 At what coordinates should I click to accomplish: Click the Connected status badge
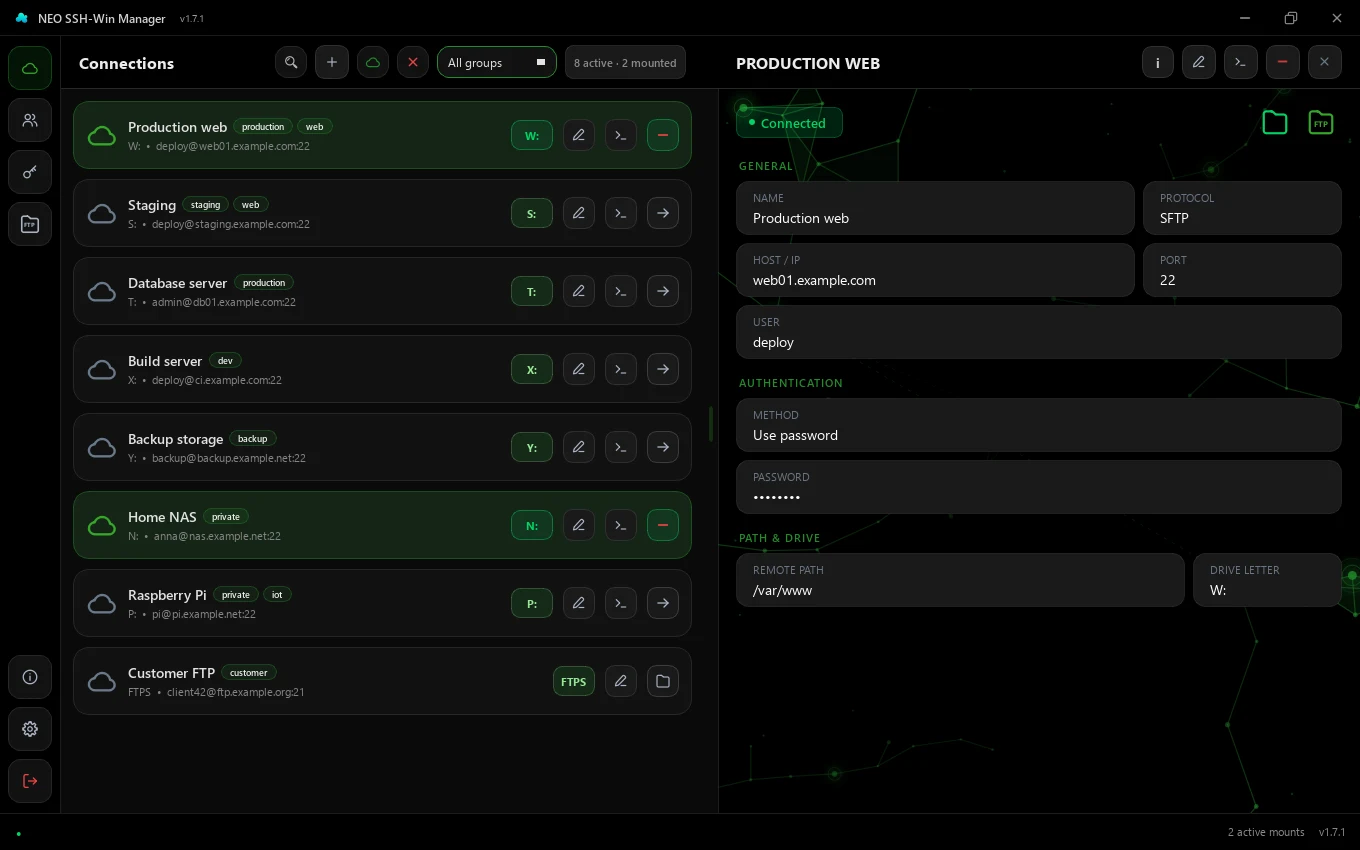[x=790, y=123]
